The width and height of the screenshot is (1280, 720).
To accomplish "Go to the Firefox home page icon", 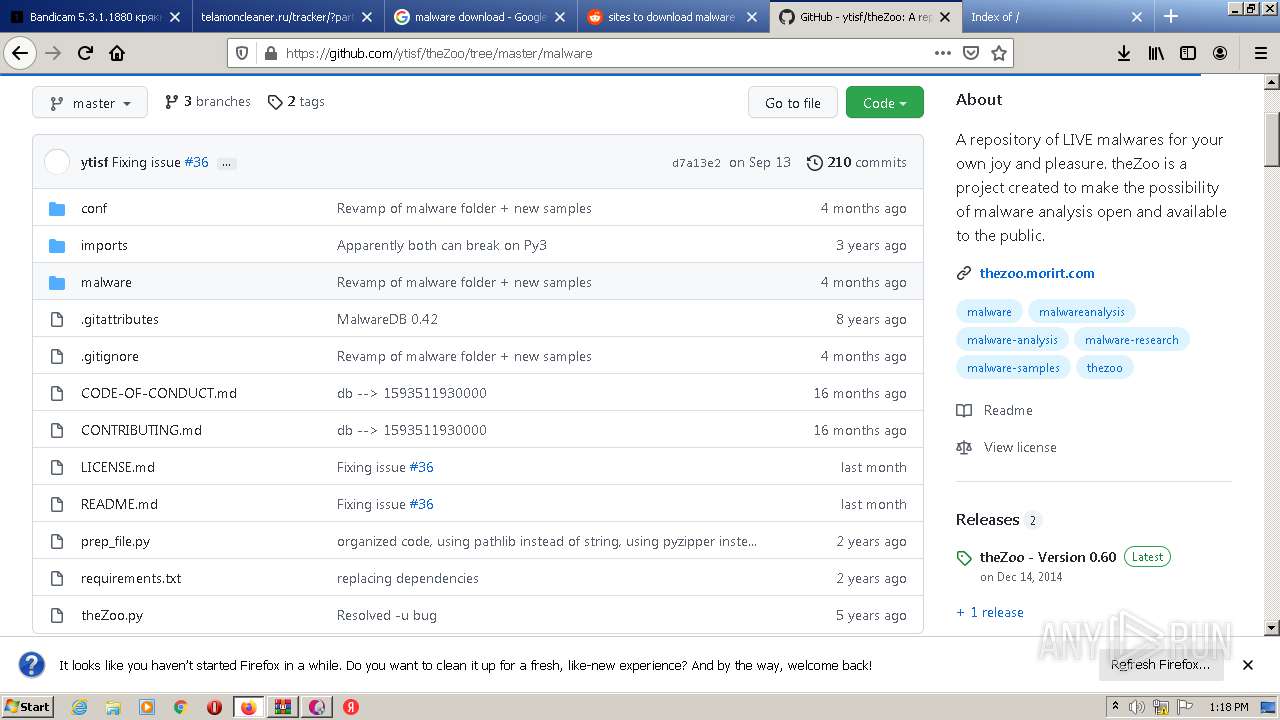I will point(117,53).
